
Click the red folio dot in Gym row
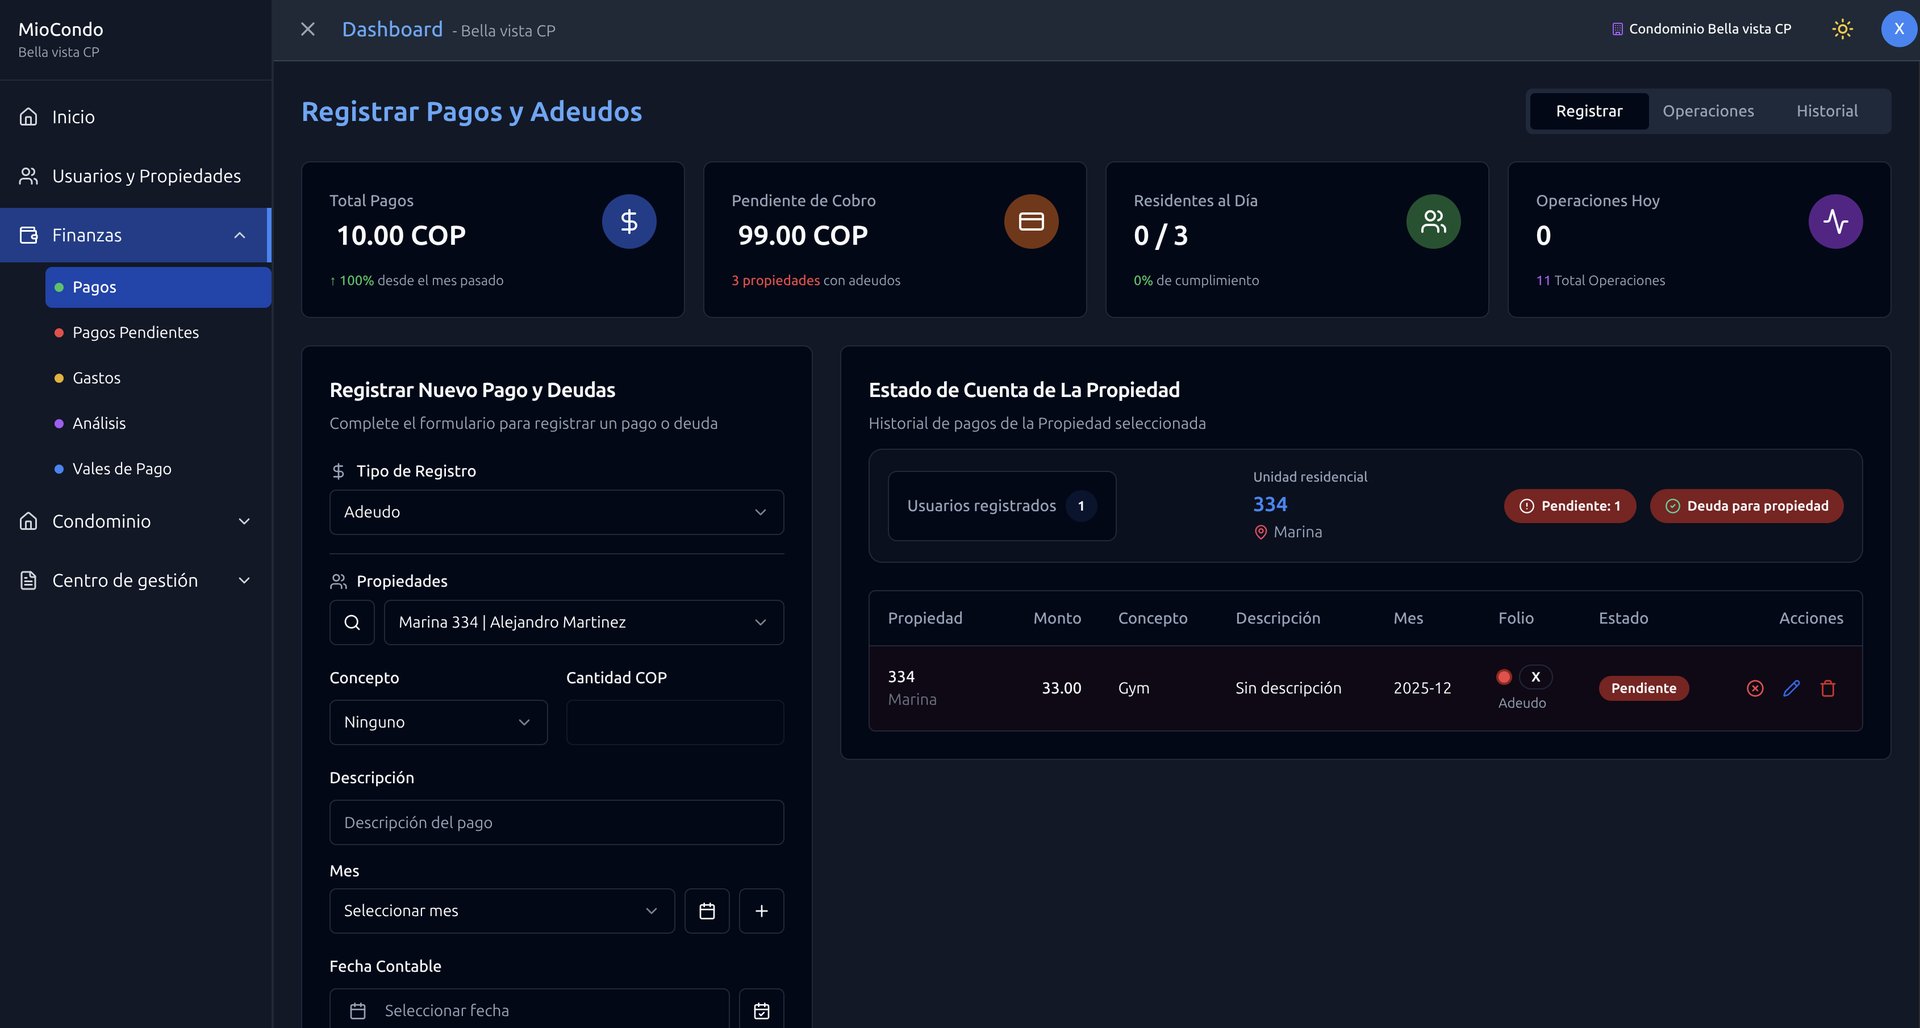(x=1504, y=677)
